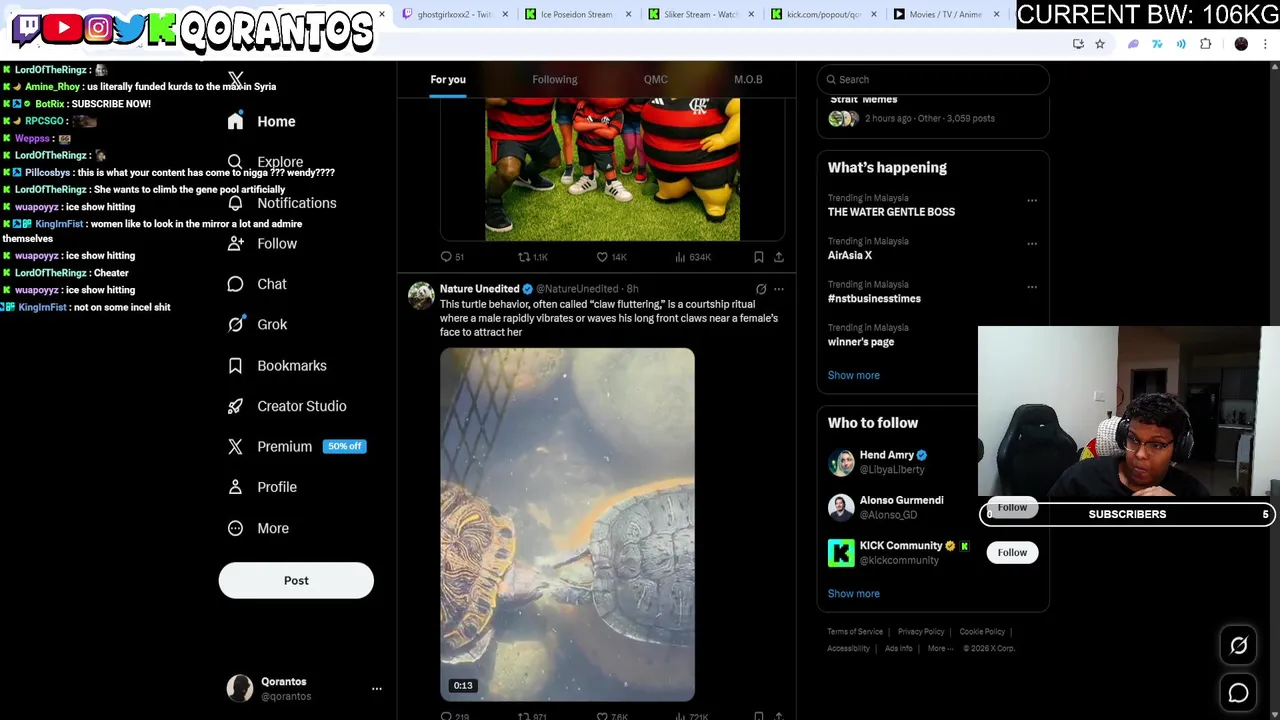Click the Nature Unedited profile avatar

pyautogui.click(x=421, y=295)
